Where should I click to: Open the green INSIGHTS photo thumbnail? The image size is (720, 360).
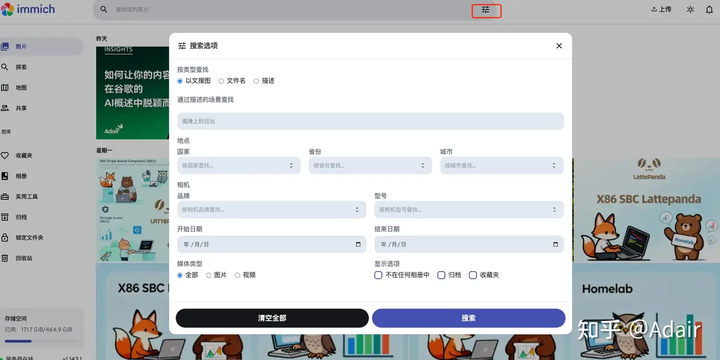[132, 92]
